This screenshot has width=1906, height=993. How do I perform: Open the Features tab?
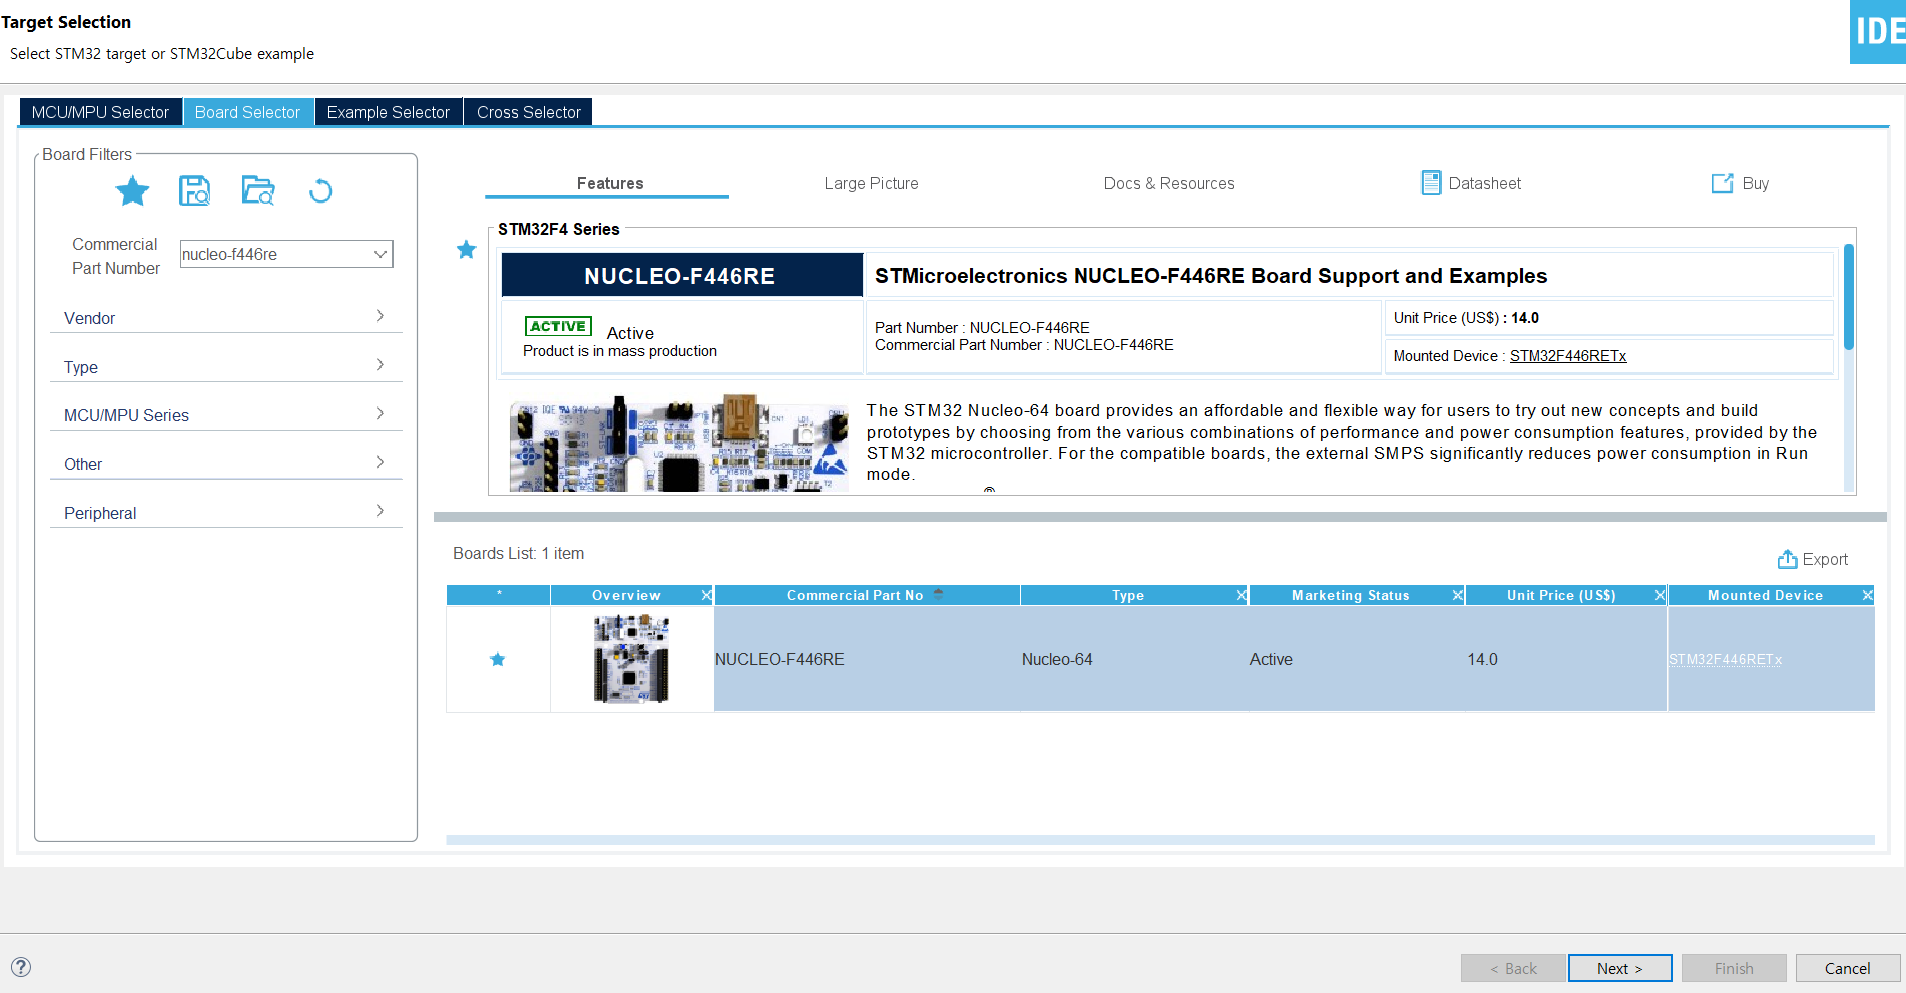(x=609, y=183)
